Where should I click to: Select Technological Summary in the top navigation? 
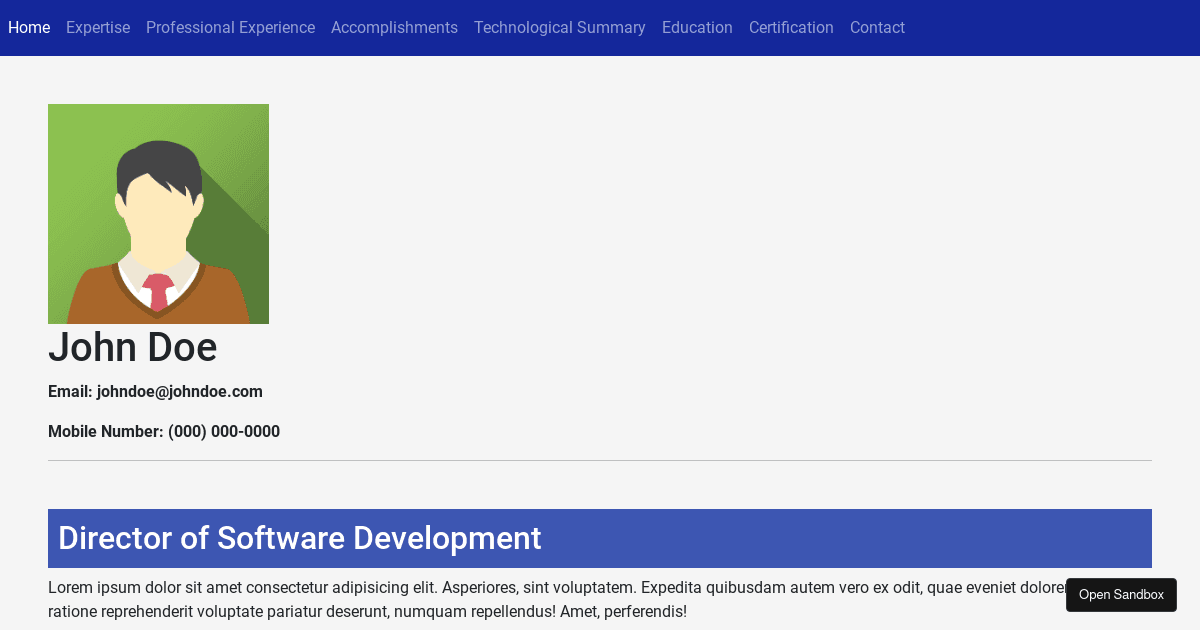tap(559, 28)
